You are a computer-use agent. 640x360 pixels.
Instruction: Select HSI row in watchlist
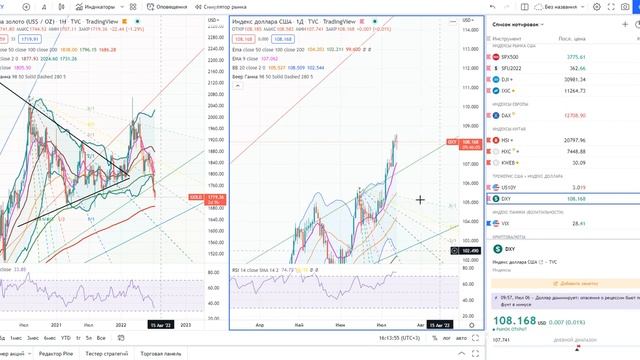[562, 140]
